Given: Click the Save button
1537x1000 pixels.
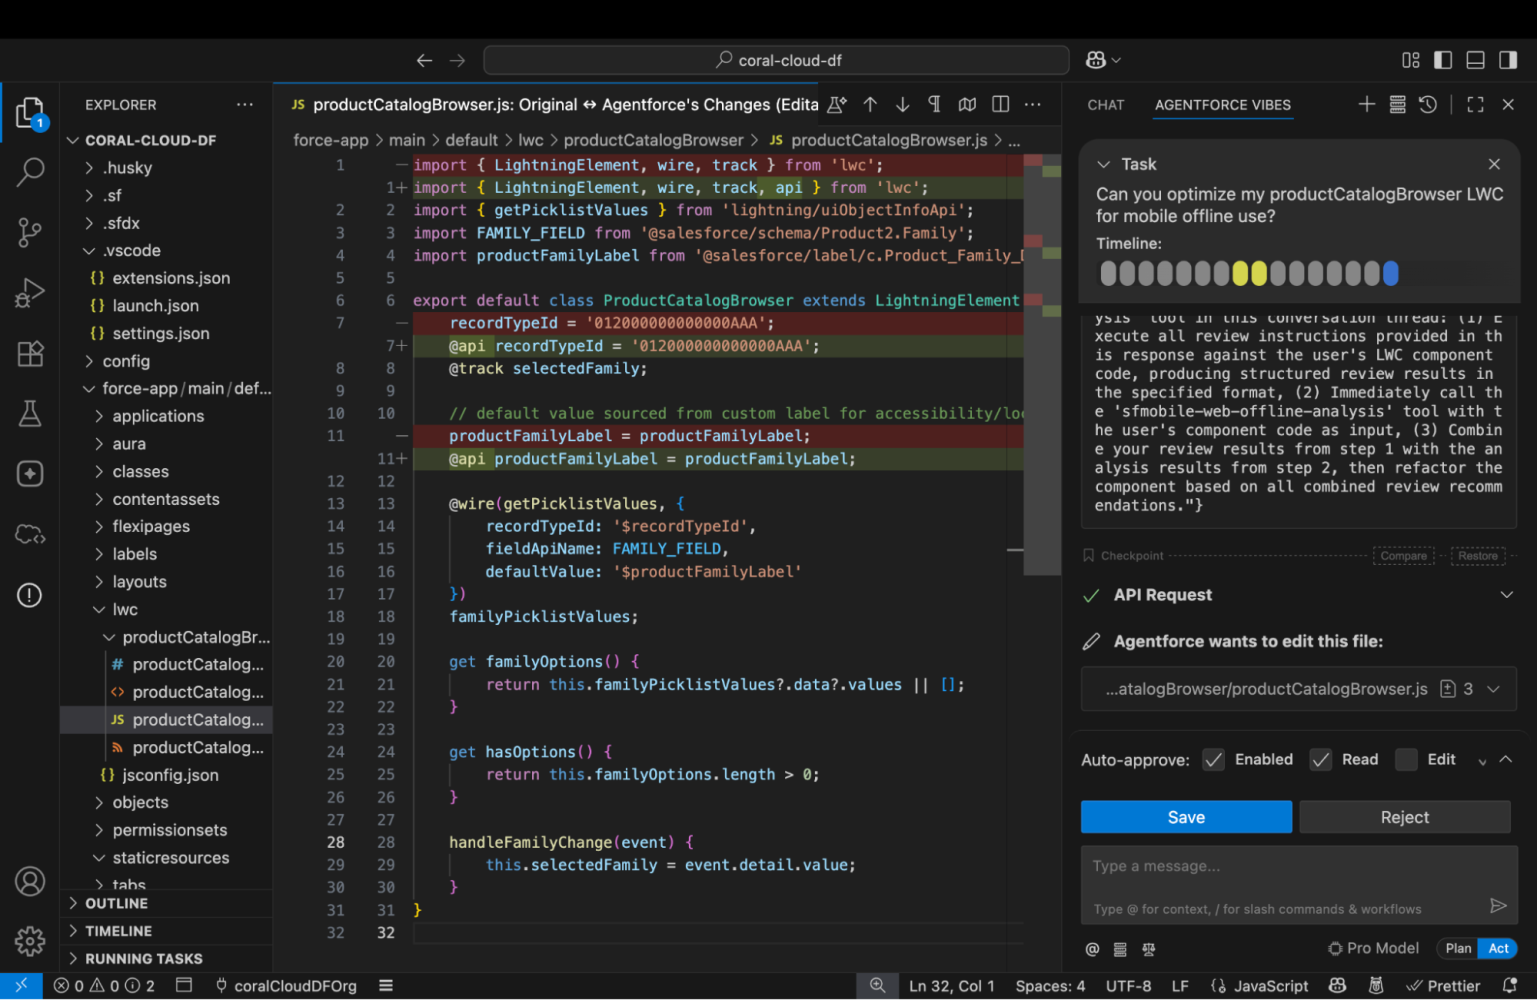Looking at the screenshot, I should pos(1186,817).
